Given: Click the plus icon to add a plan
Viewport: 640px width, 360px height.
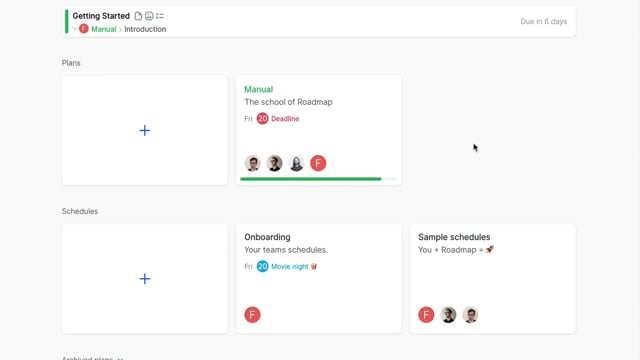Looking at the screenshot, I should 145,131.
